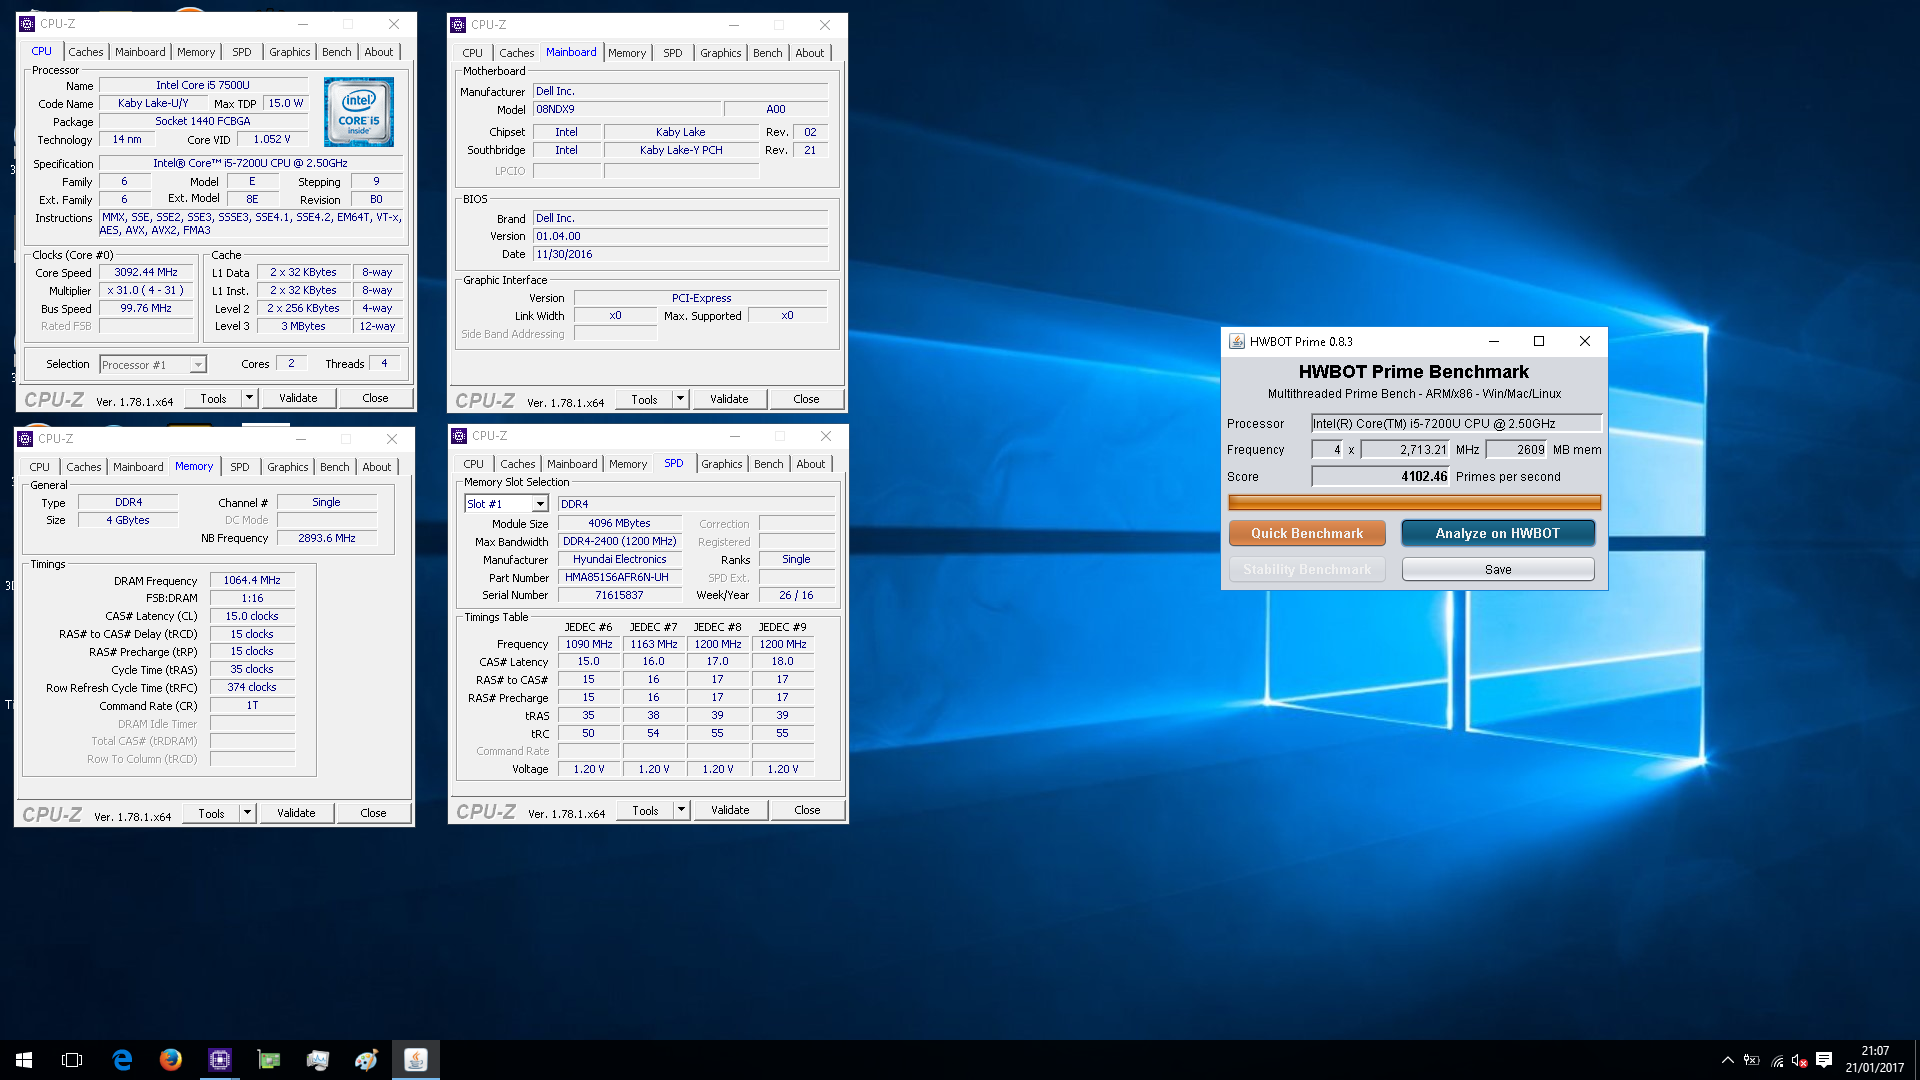Click the motherboard Model 08NDX9 field
1920x1080 pixels.
click(627, 109)
